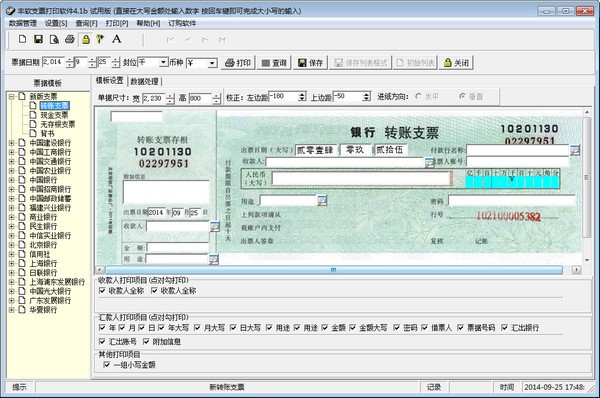Click the 保存 save button
600x398 pixels.
pos(310,62)
